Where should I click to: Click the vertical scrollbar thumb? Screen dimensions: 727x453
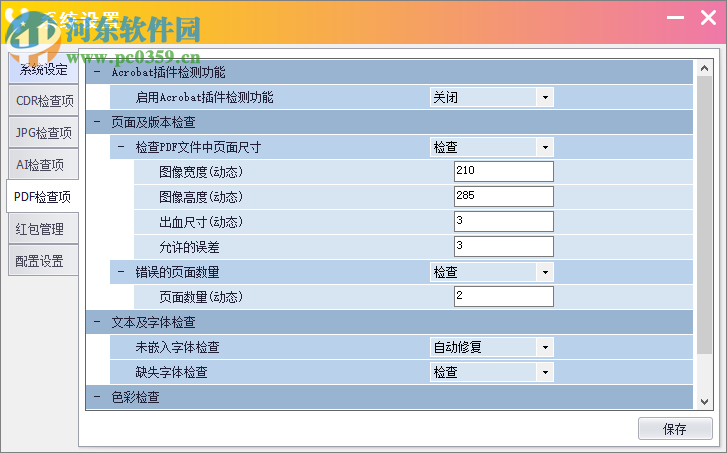pos(704,215)
